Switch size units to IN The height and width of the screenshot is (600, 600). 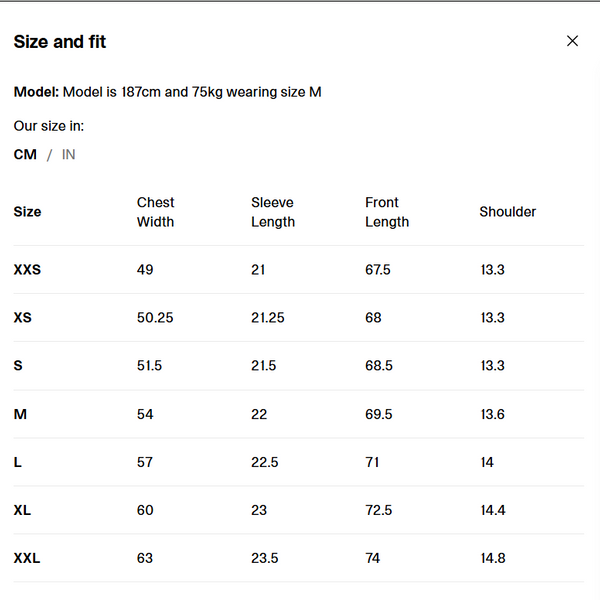(x=68, y=155)
